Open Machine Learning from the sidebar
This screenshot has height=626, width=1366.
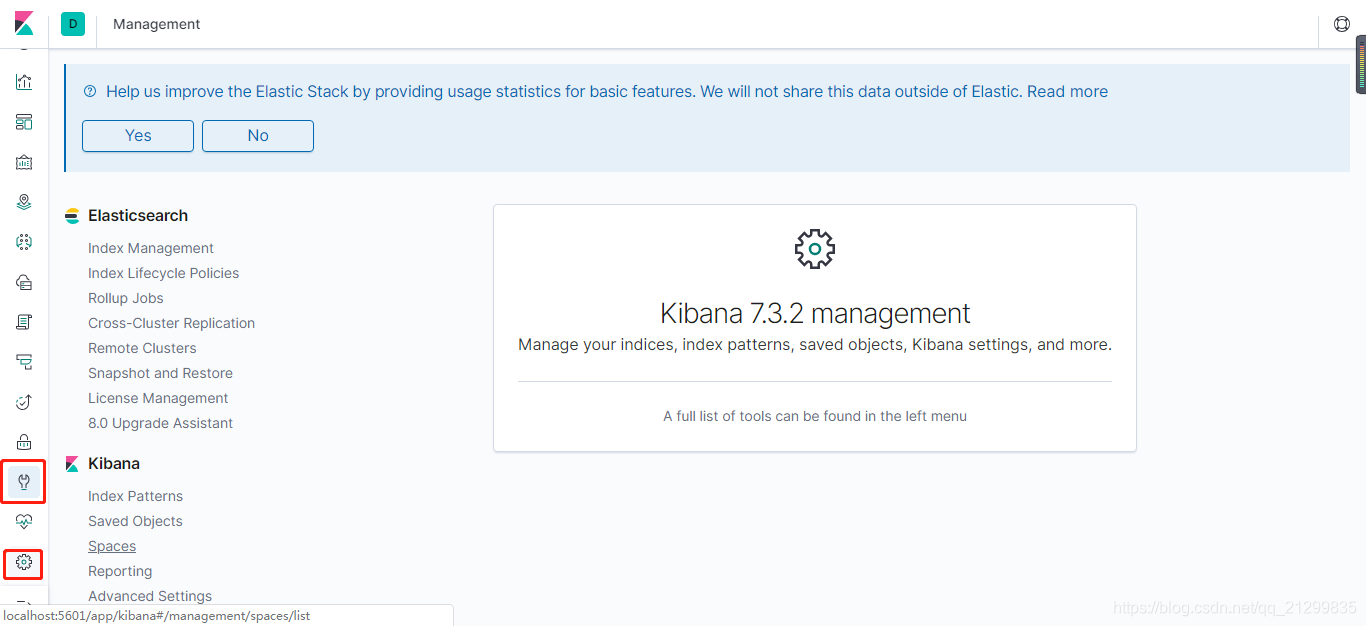click(24, 242)
